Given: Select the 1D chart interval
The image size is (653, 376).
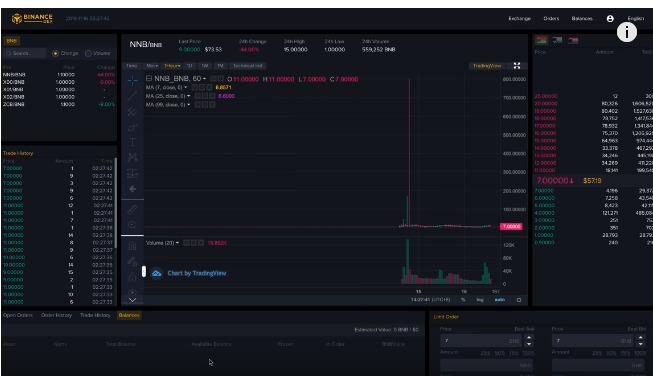Looking at the screenshot, I should (x=189, y=66).
